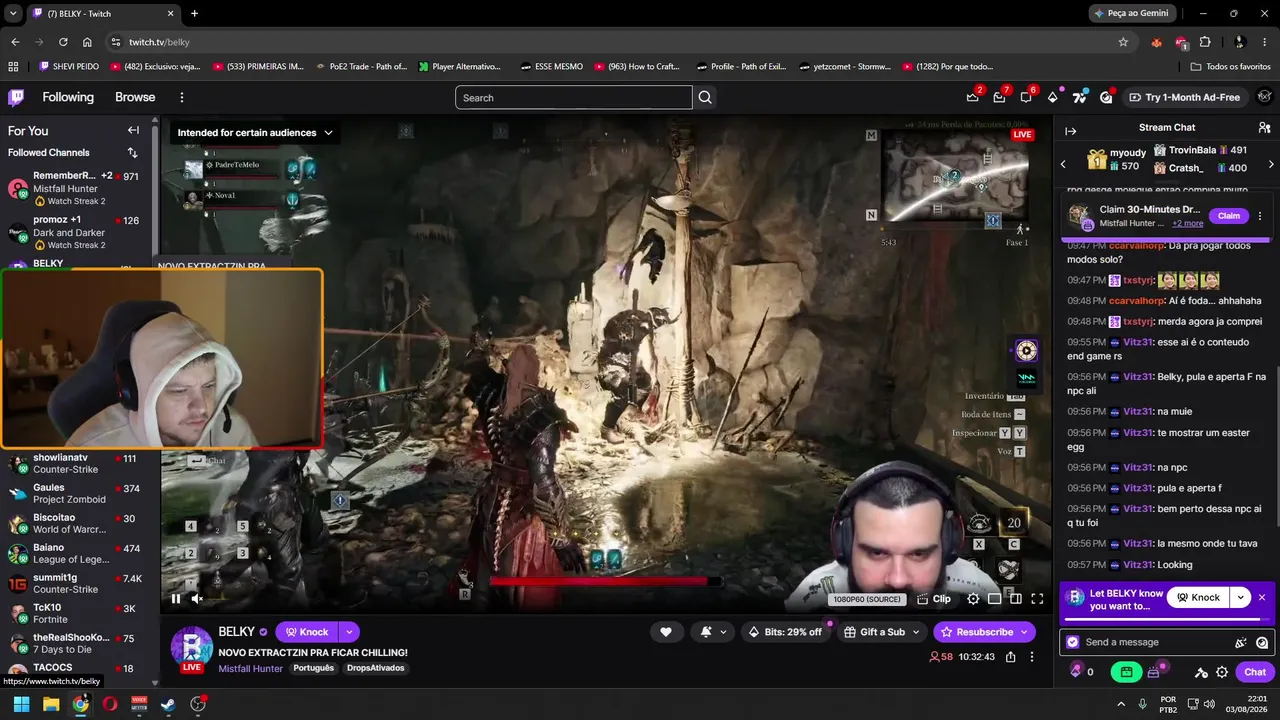Open the Gift a Sub dropdown
The width and height of the screenshot is (1280, 720).
pos(881,632)
